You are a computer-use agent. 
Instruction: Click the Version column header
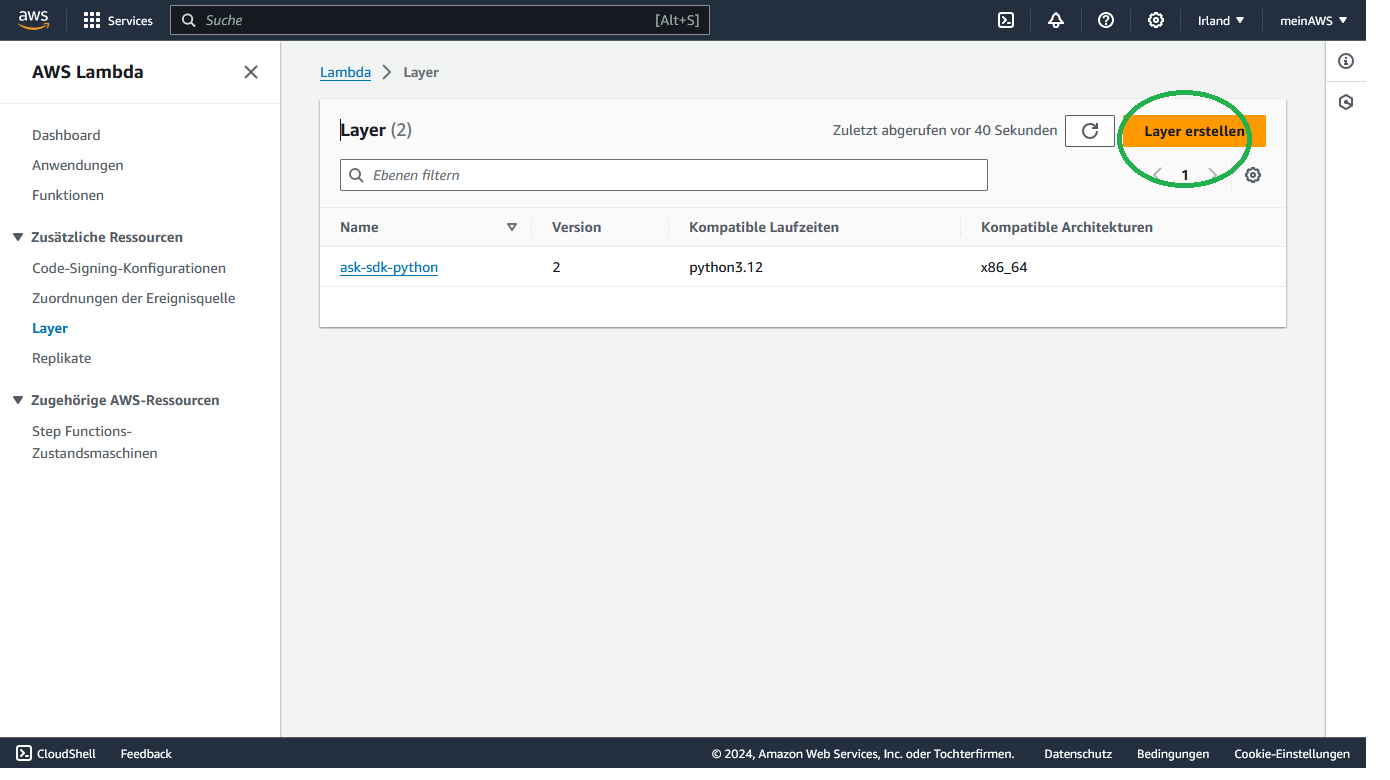pos(577,227)
